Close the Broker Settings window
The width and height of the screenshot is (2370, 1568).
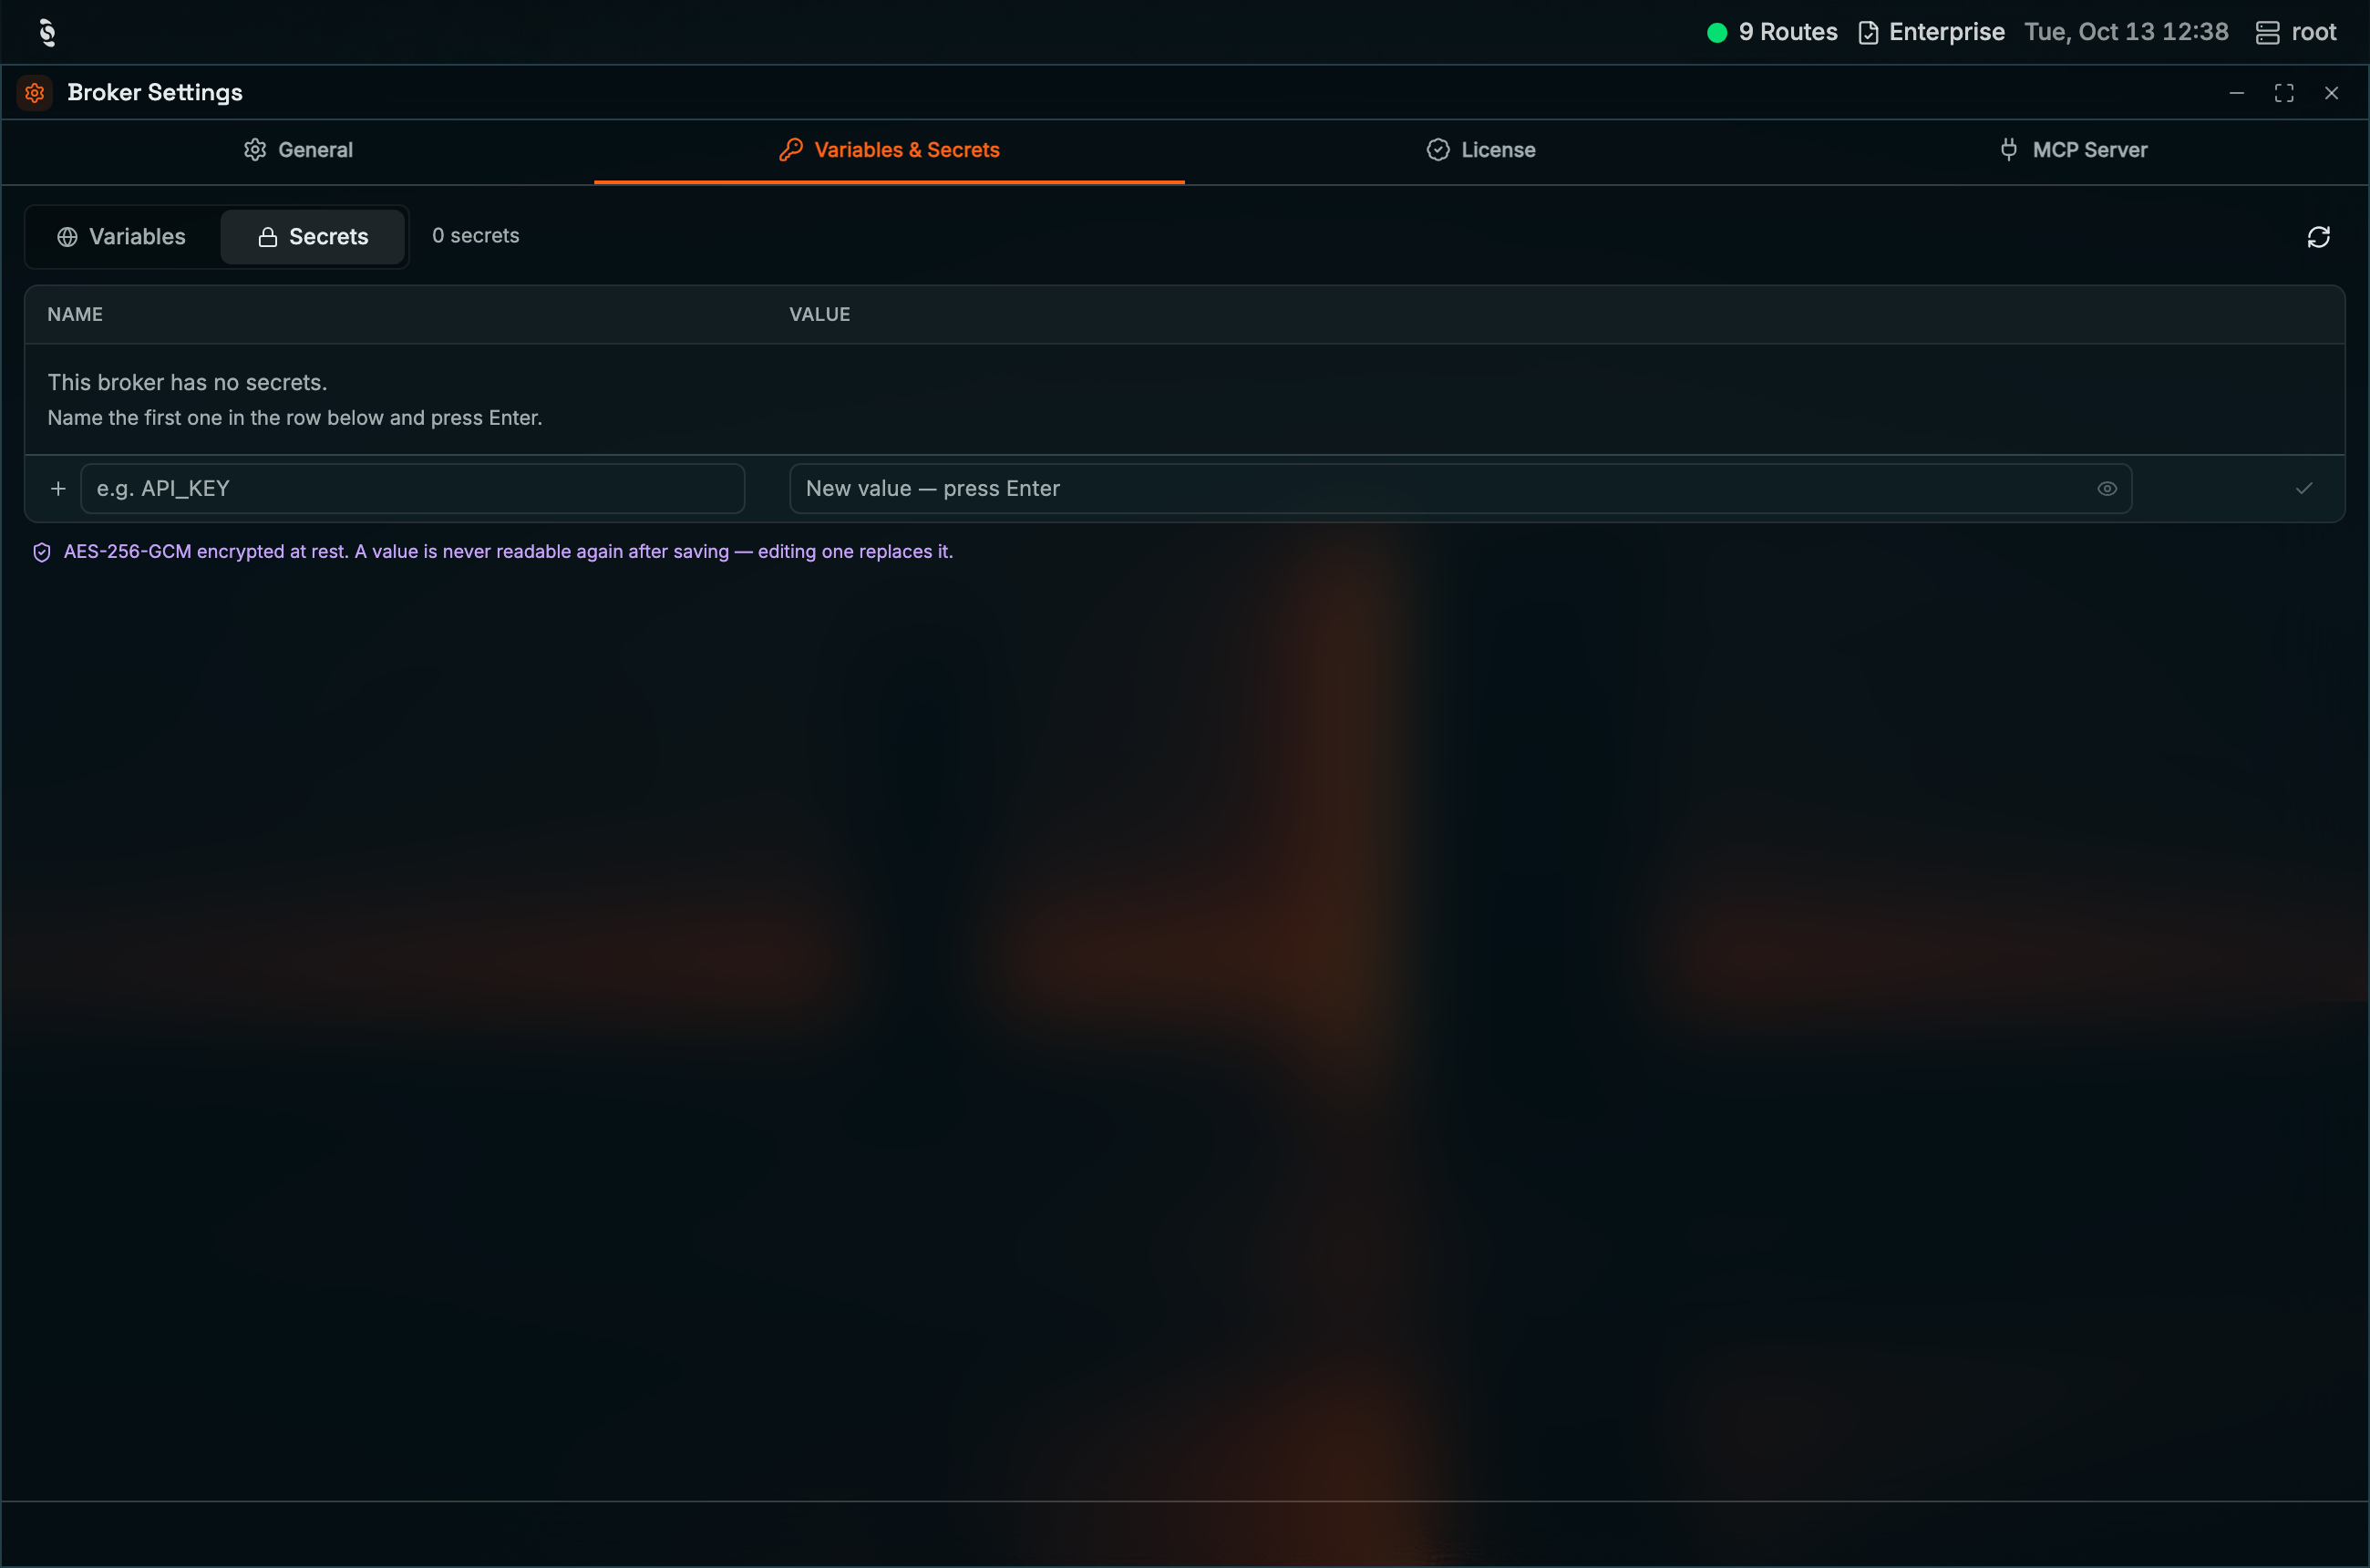coord(2331,93)
